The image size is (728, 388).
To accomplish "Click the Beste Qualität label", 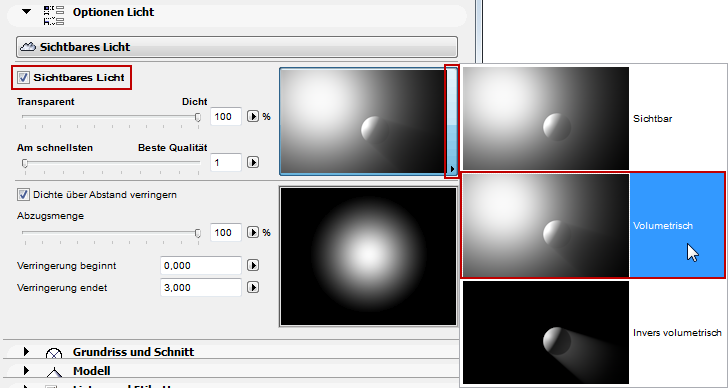I will click(x=173, y=148).
